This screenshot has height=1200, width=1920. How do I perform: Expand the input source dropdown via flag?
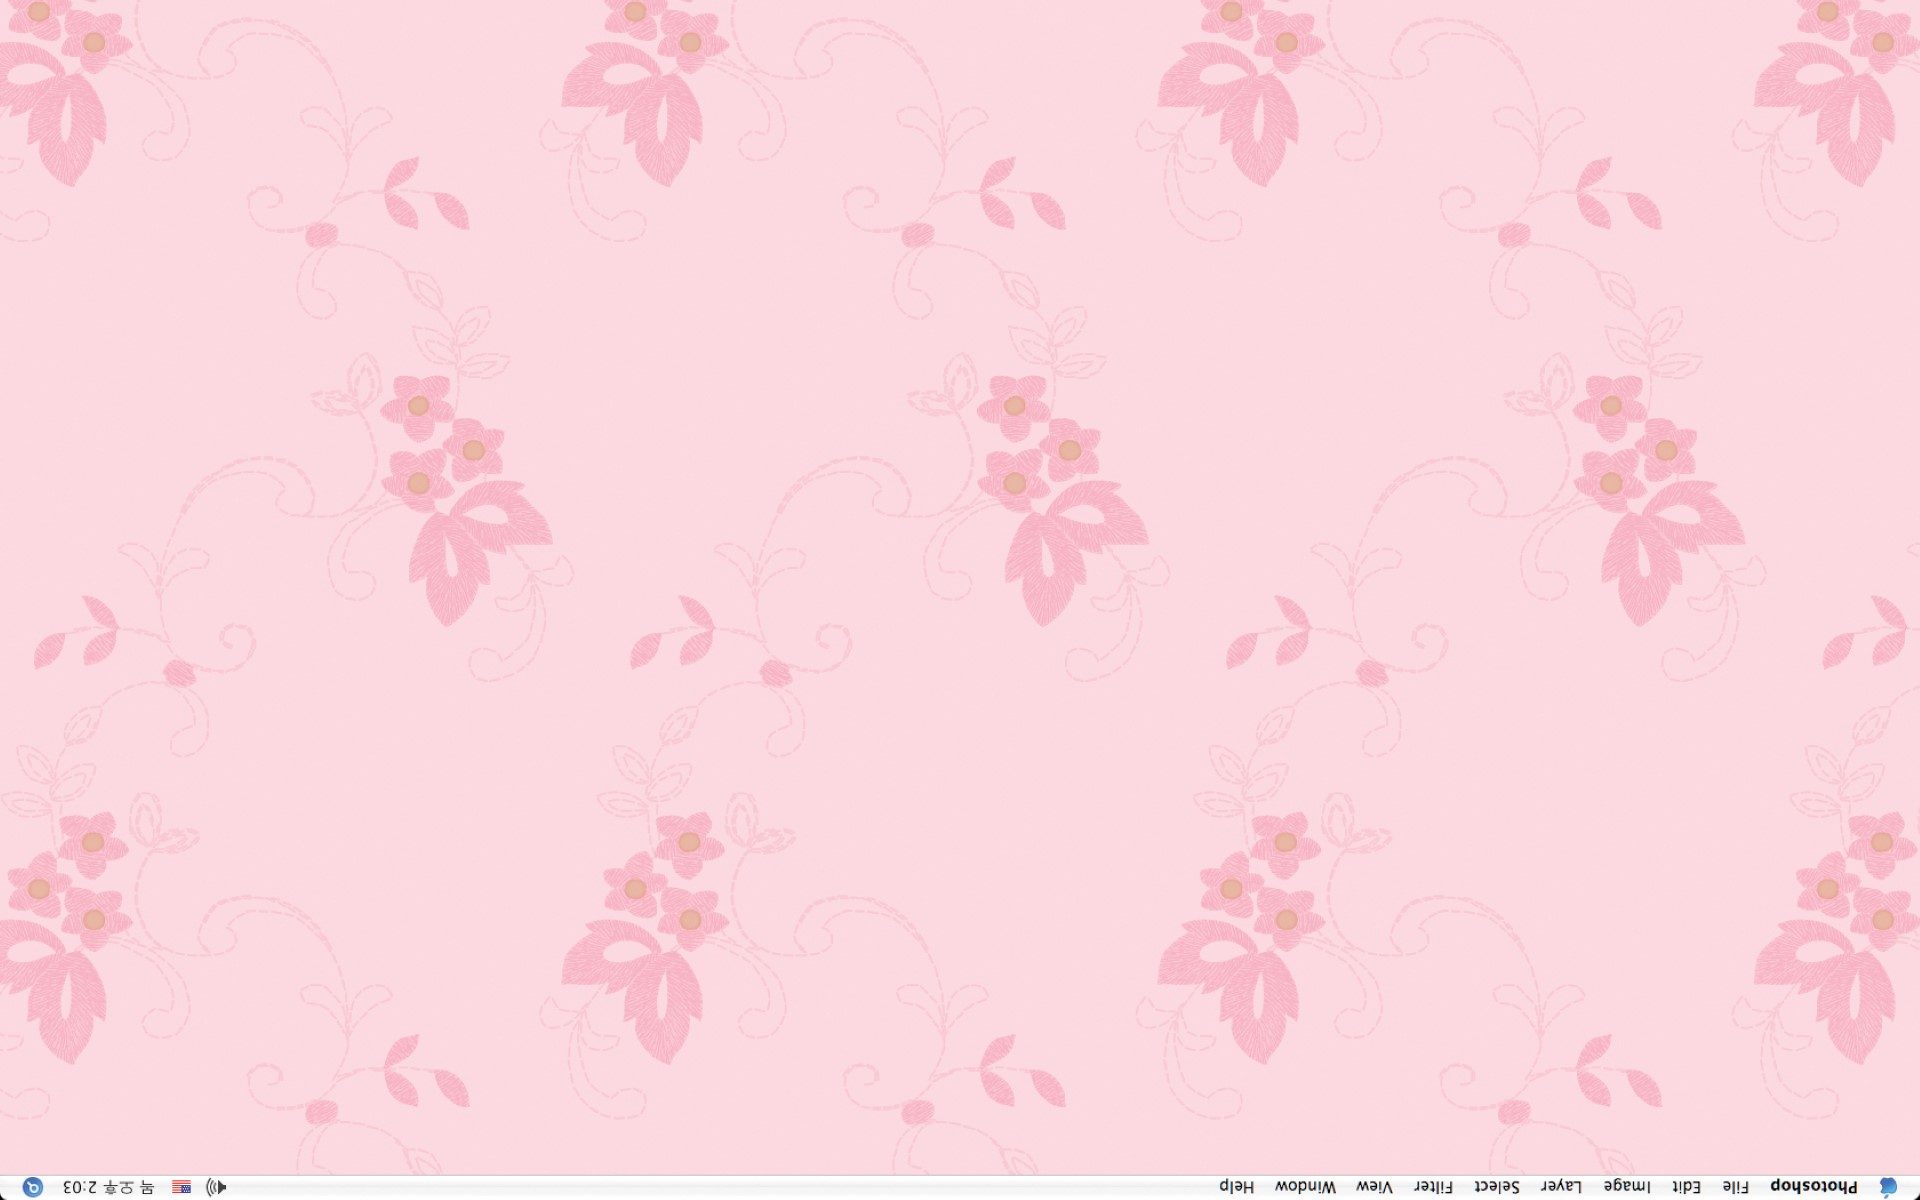(181, 1187)
